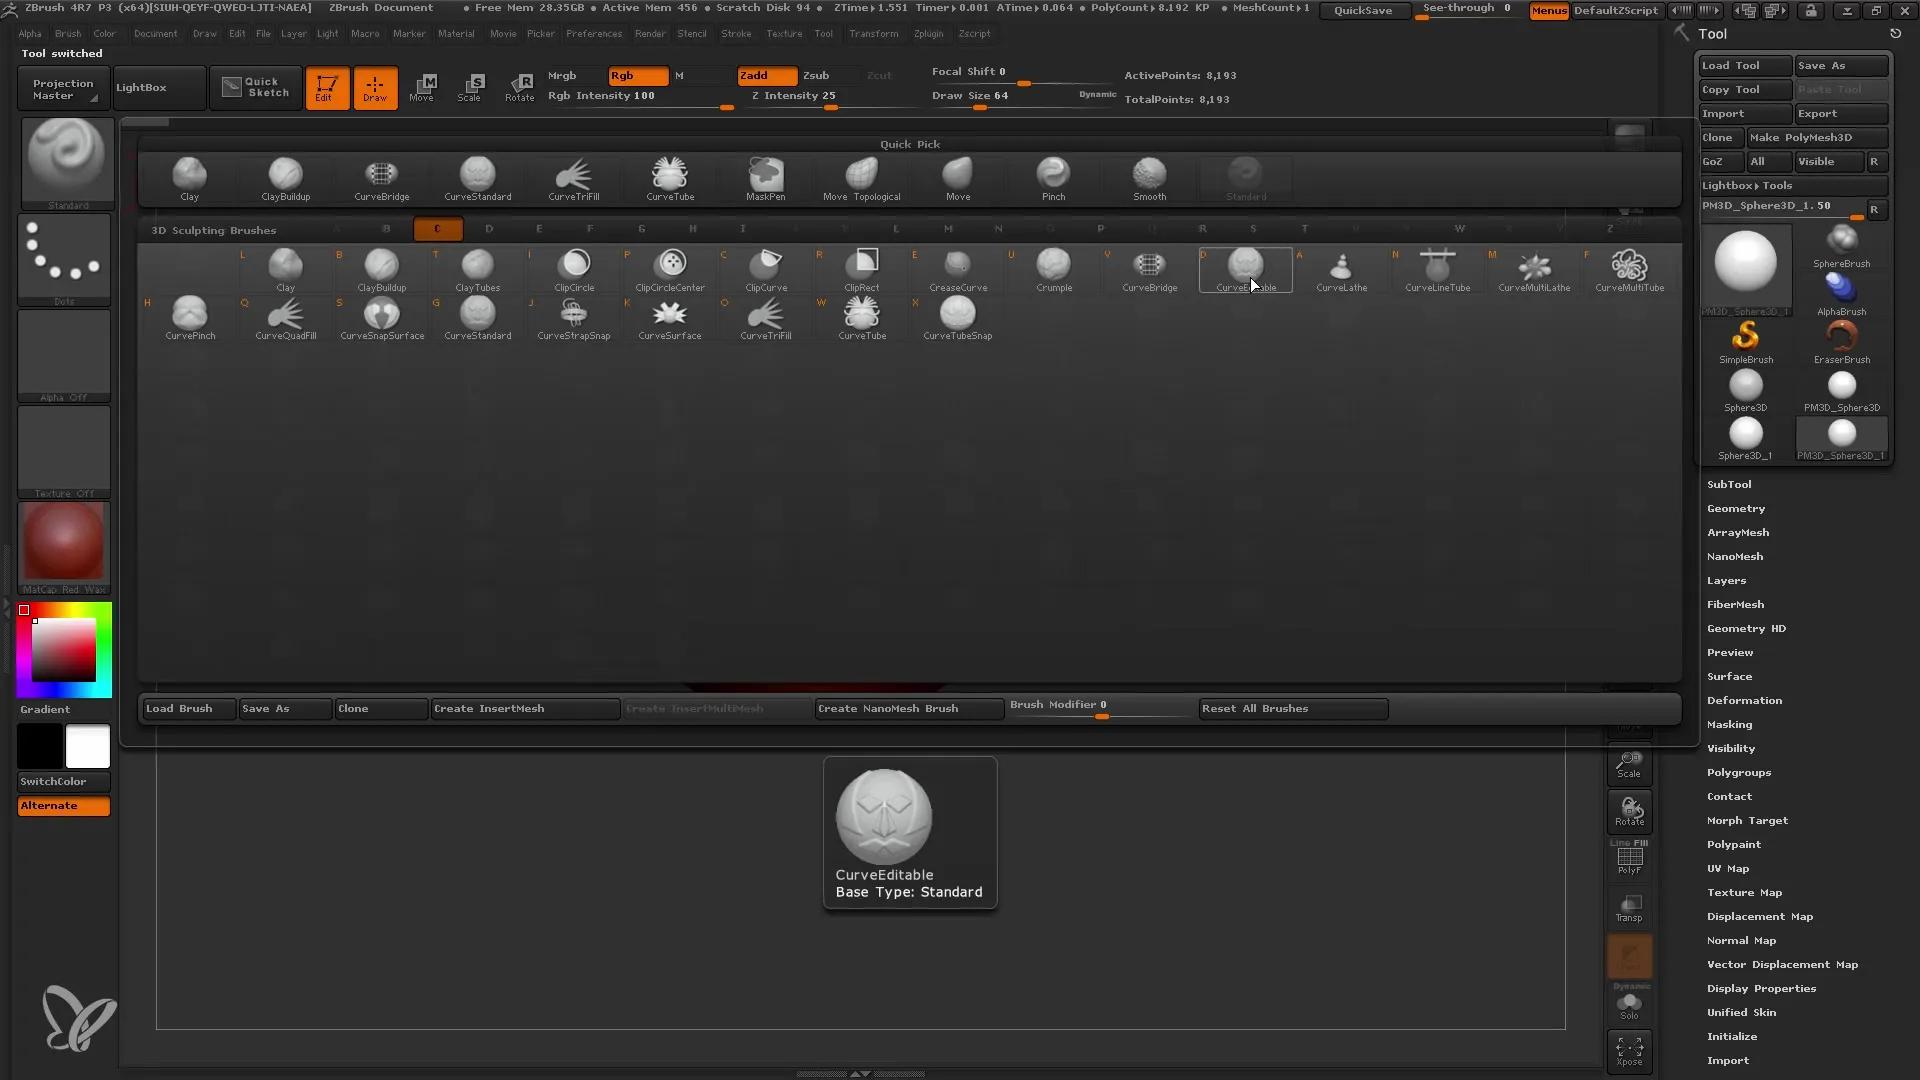The height and width of the screenshot is (1080, 1920).
Task: Pick the ClipCircle brush
Action: pos(574,270)
